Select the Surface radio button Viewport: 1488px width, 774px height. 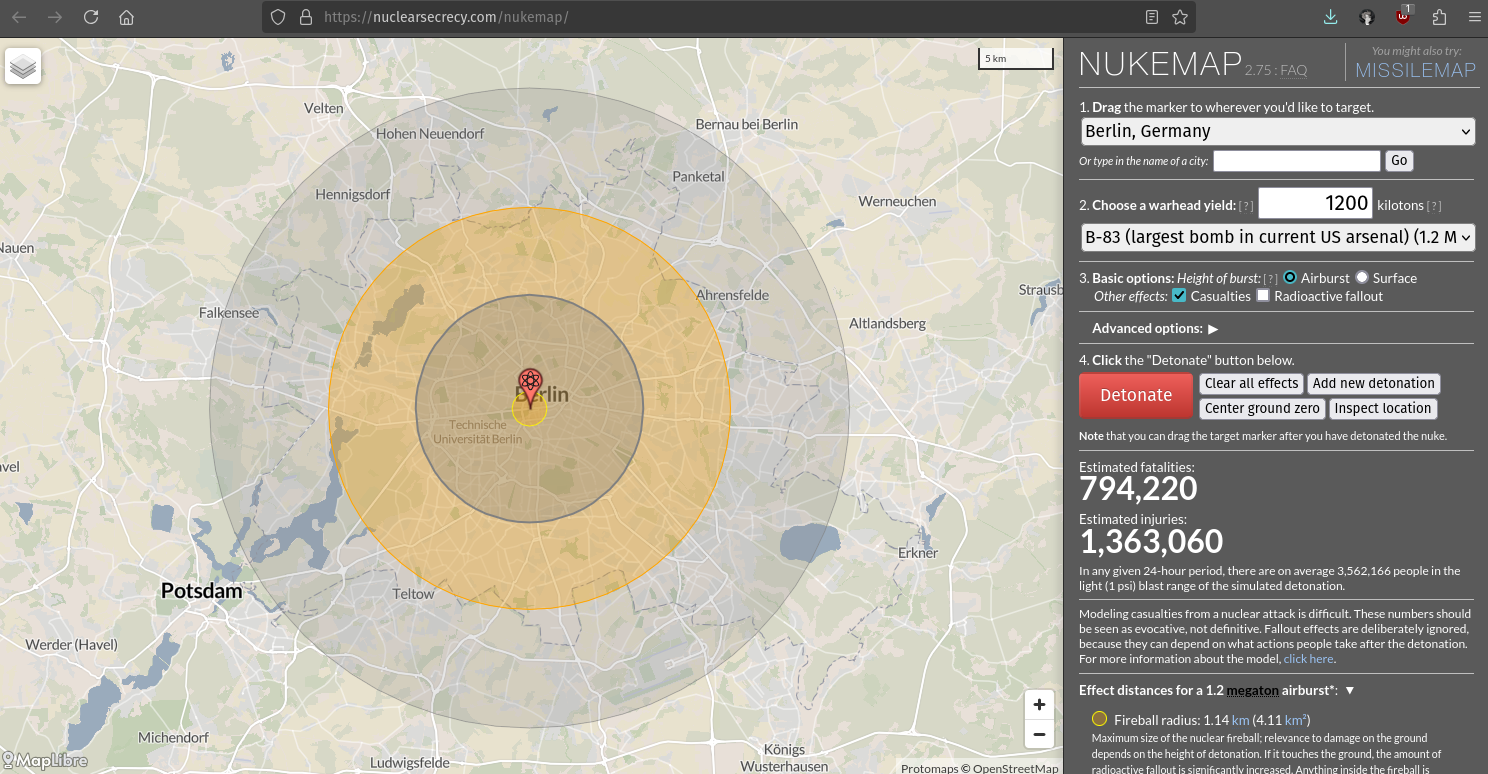1362,277
